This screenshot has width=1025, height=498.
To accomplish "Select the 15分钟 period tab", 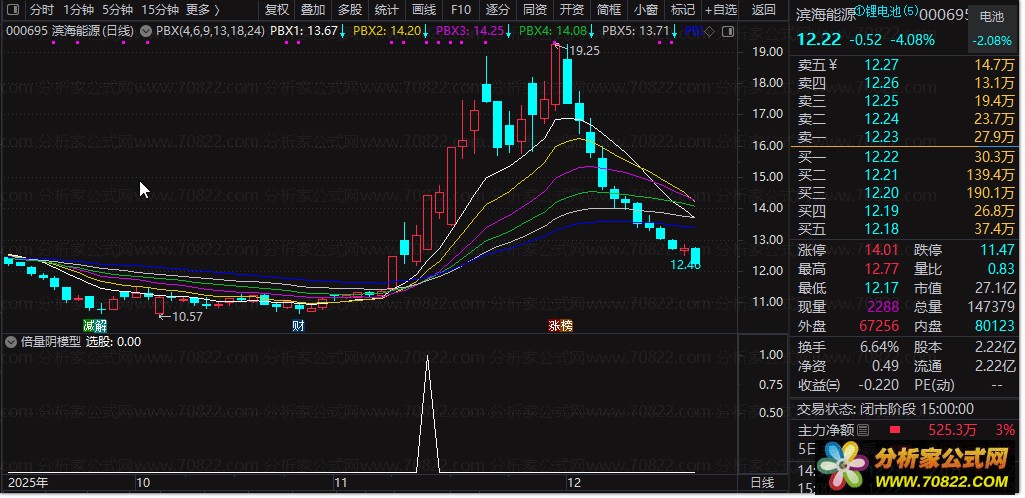I will tap(160, 10).
